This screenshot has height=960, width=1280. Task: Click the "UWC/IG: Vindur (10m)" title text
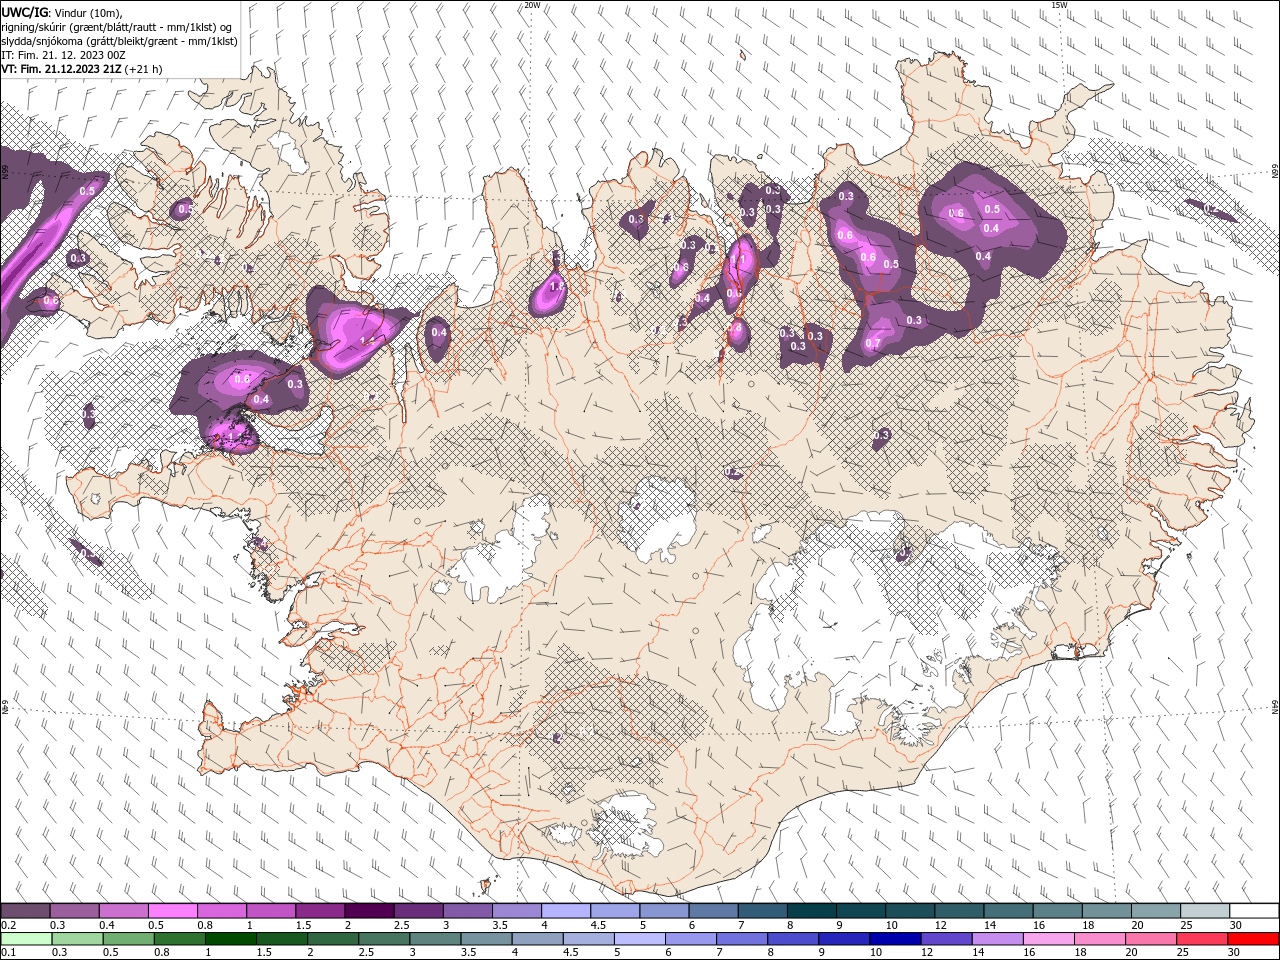click(62, 12)
